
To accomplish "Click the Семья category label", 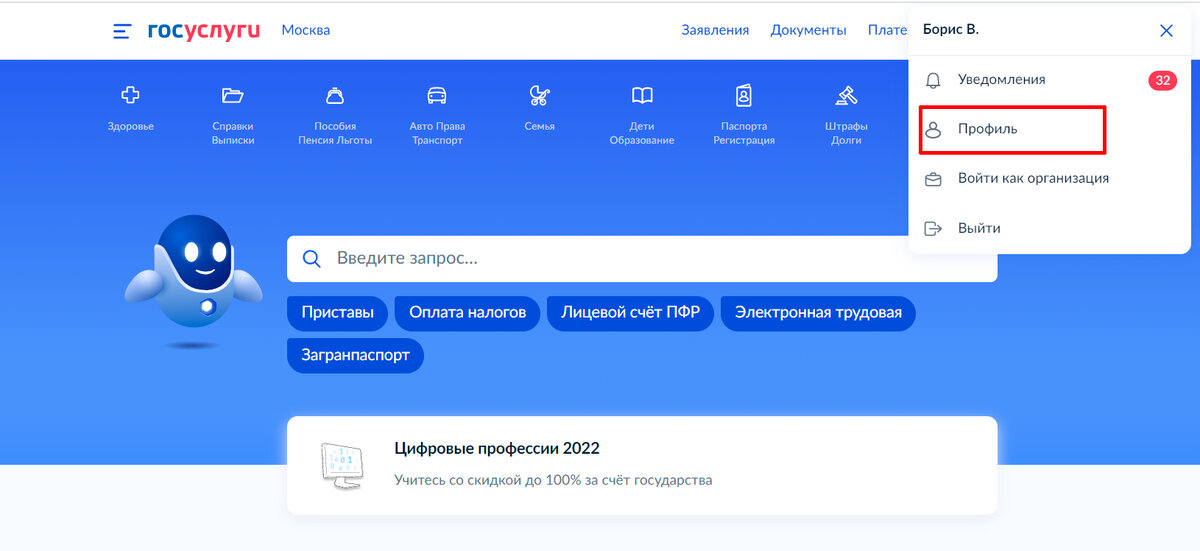I will [539, 127].
